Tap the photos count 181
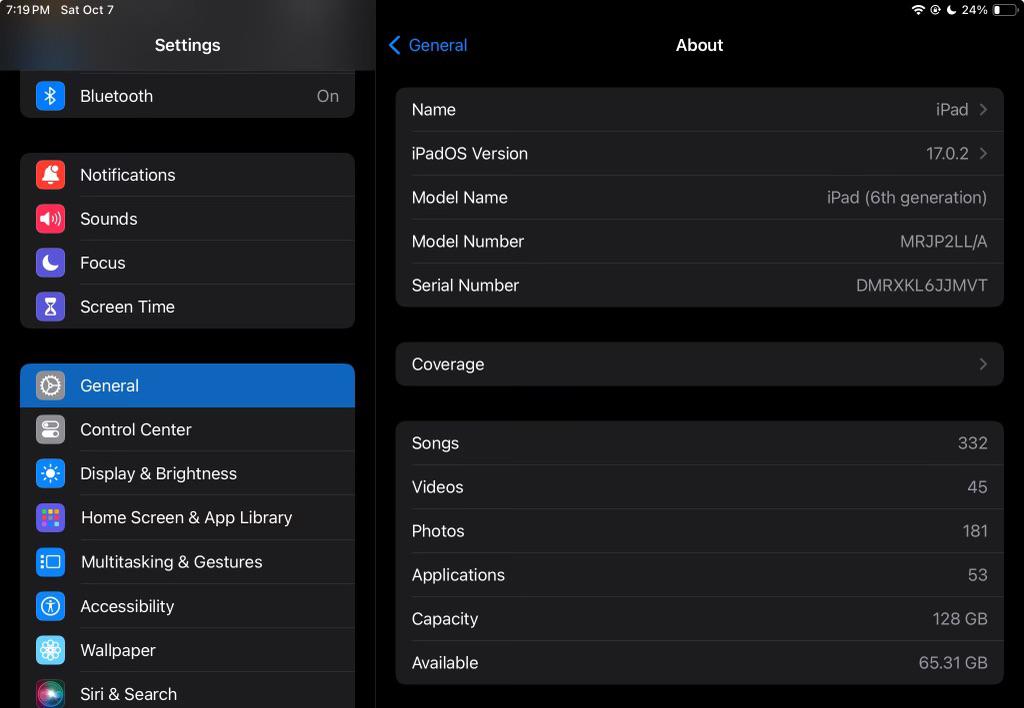The image size is (1024, 708). click(975, 531)
